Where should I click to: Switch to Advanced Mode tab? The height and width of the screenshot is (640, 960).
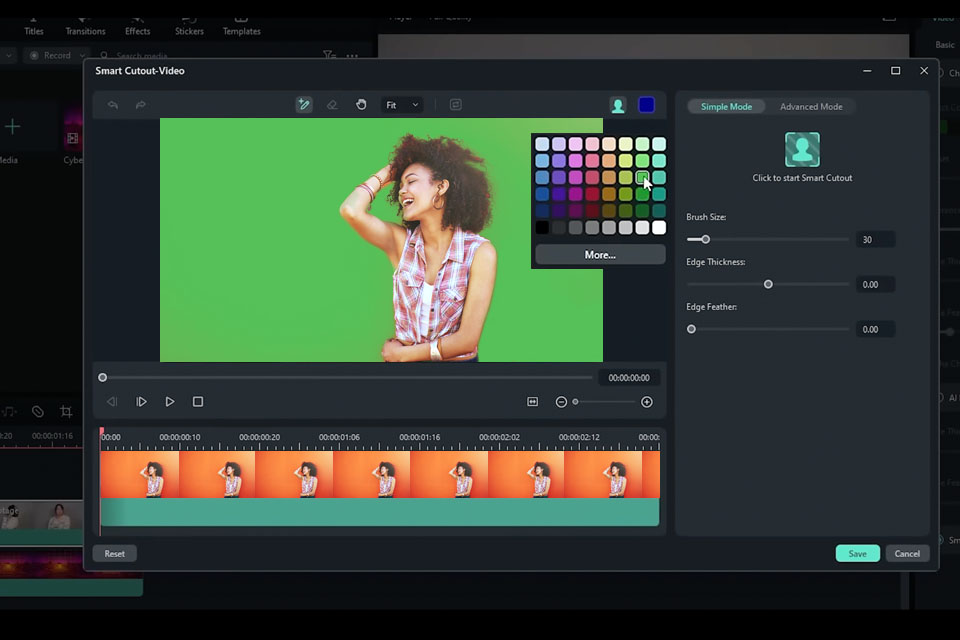811,107
